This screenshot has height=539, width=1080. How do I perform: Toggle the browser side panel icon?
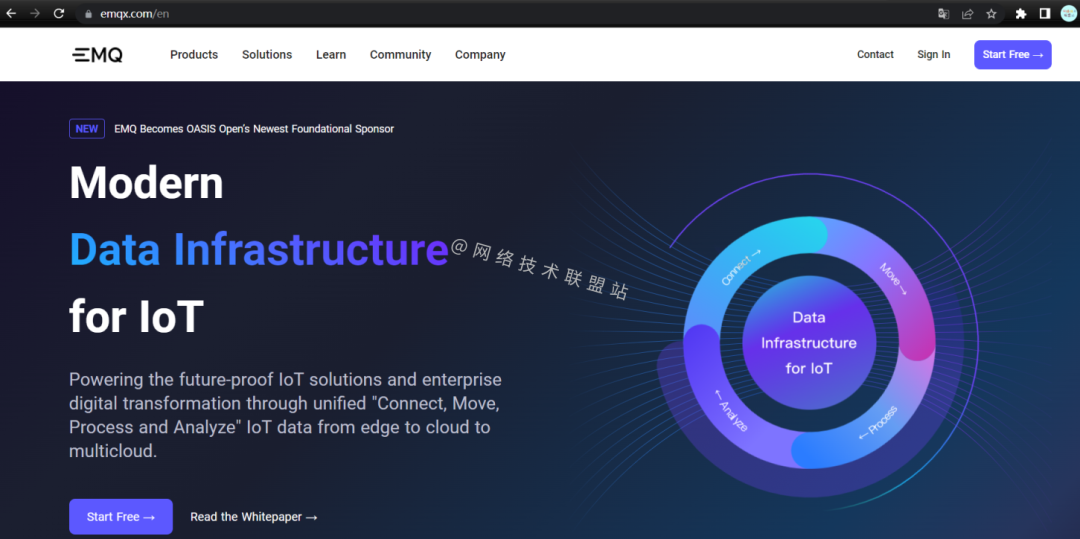click(1044, 13)
